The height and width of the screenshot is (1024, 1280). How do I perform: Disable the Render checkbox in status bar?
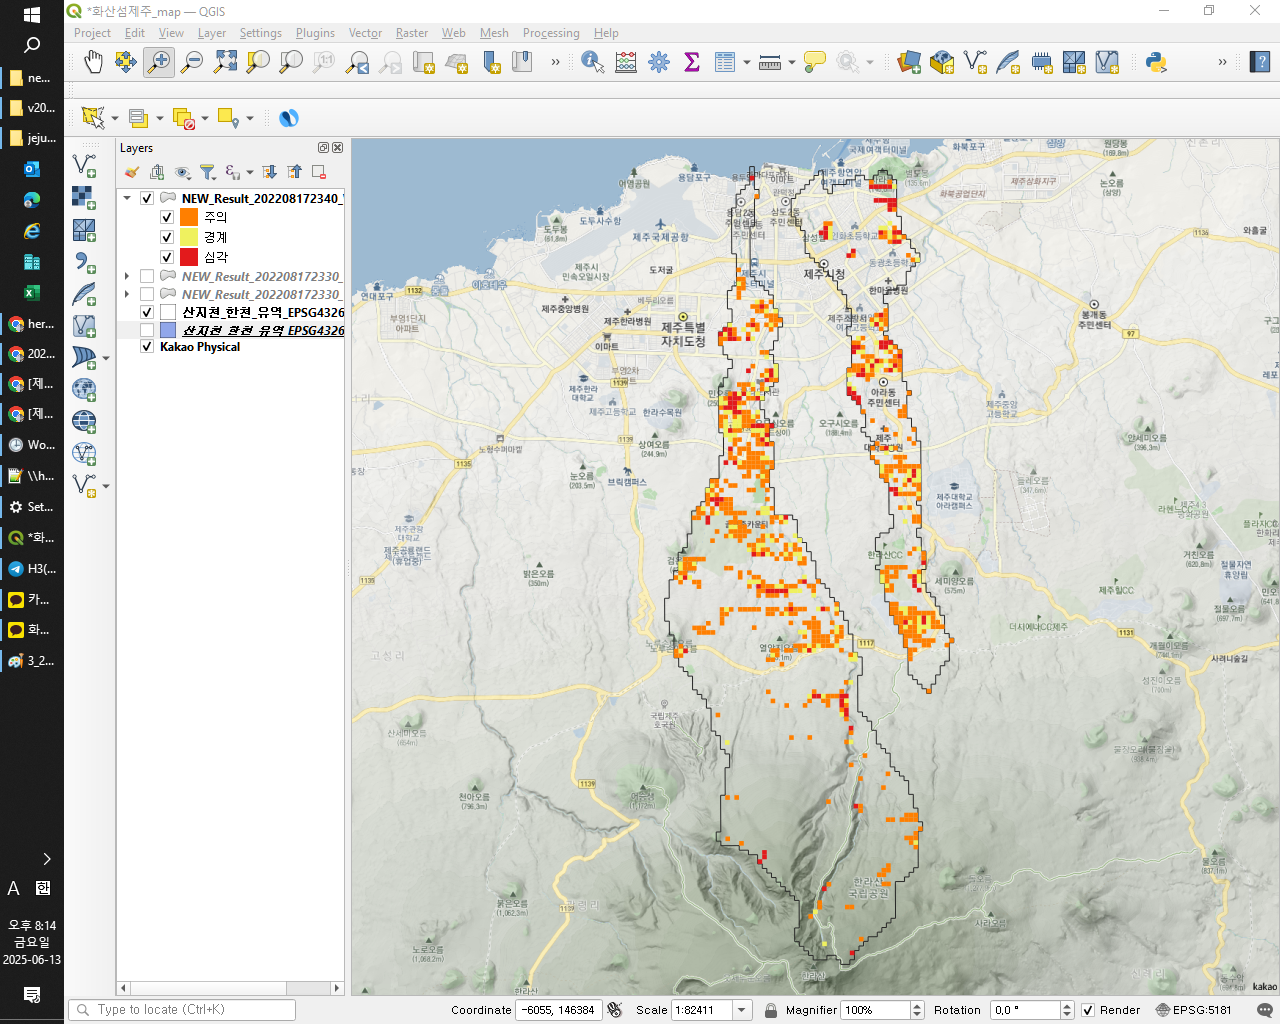click(1088, 1010)
